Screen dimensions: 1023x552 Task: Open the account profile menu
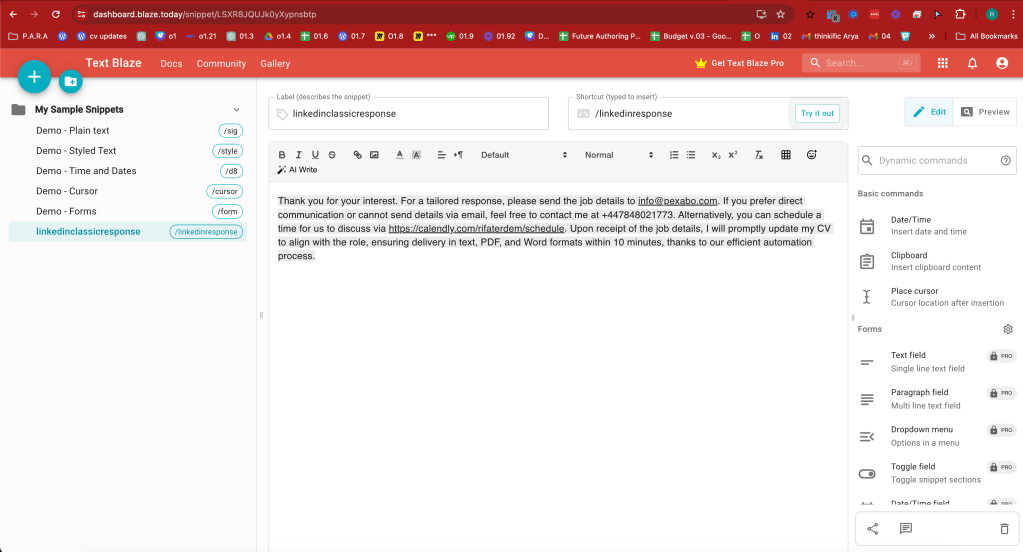click(x=1002, y=63)
